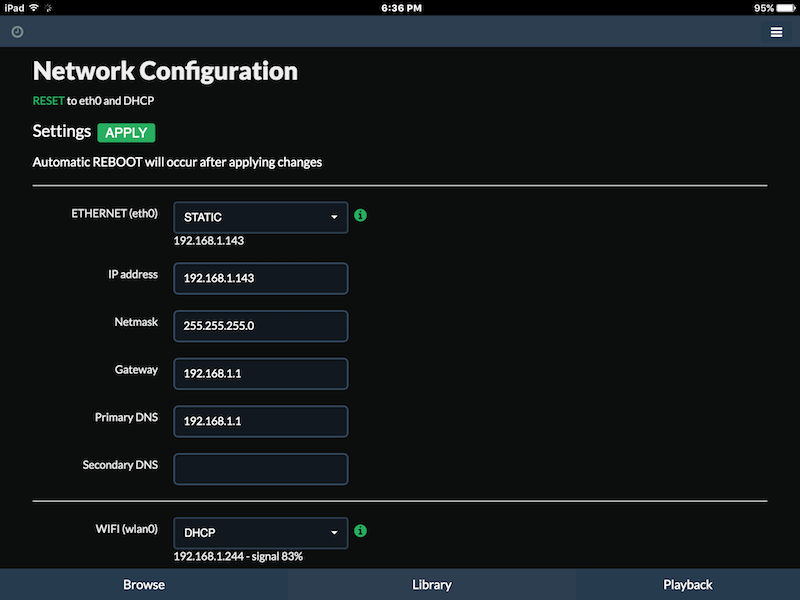
Task: Click the RESET link
Action: point(48,101)
